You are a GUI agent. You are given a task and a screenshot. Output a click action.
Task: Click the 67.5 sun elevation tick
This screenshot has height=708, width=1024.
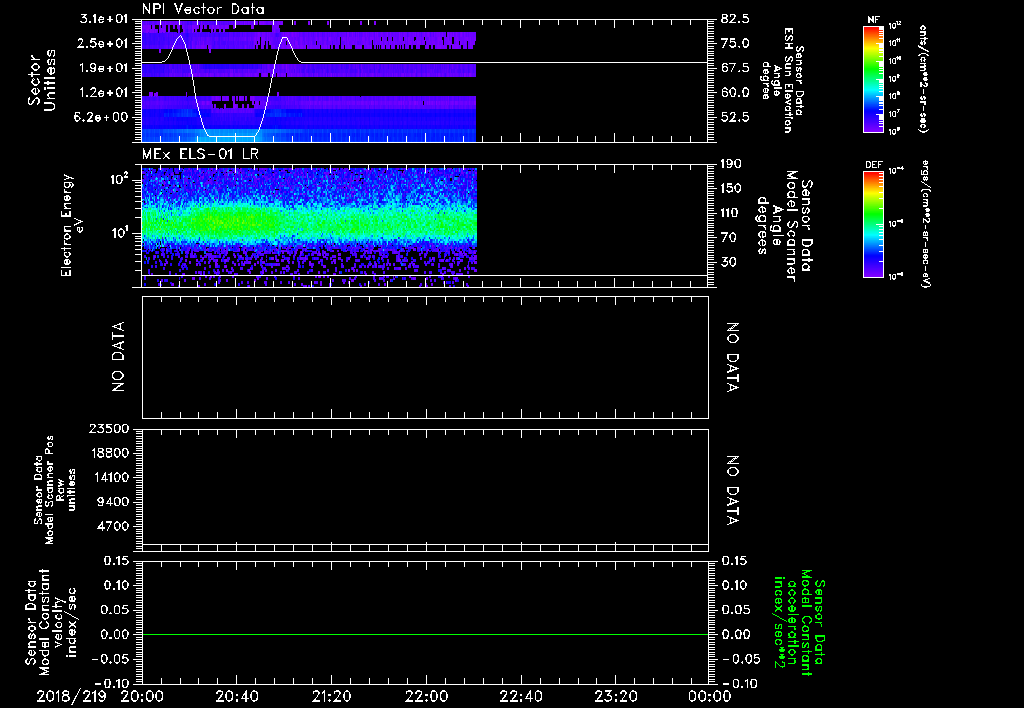[x=735, y=68]
